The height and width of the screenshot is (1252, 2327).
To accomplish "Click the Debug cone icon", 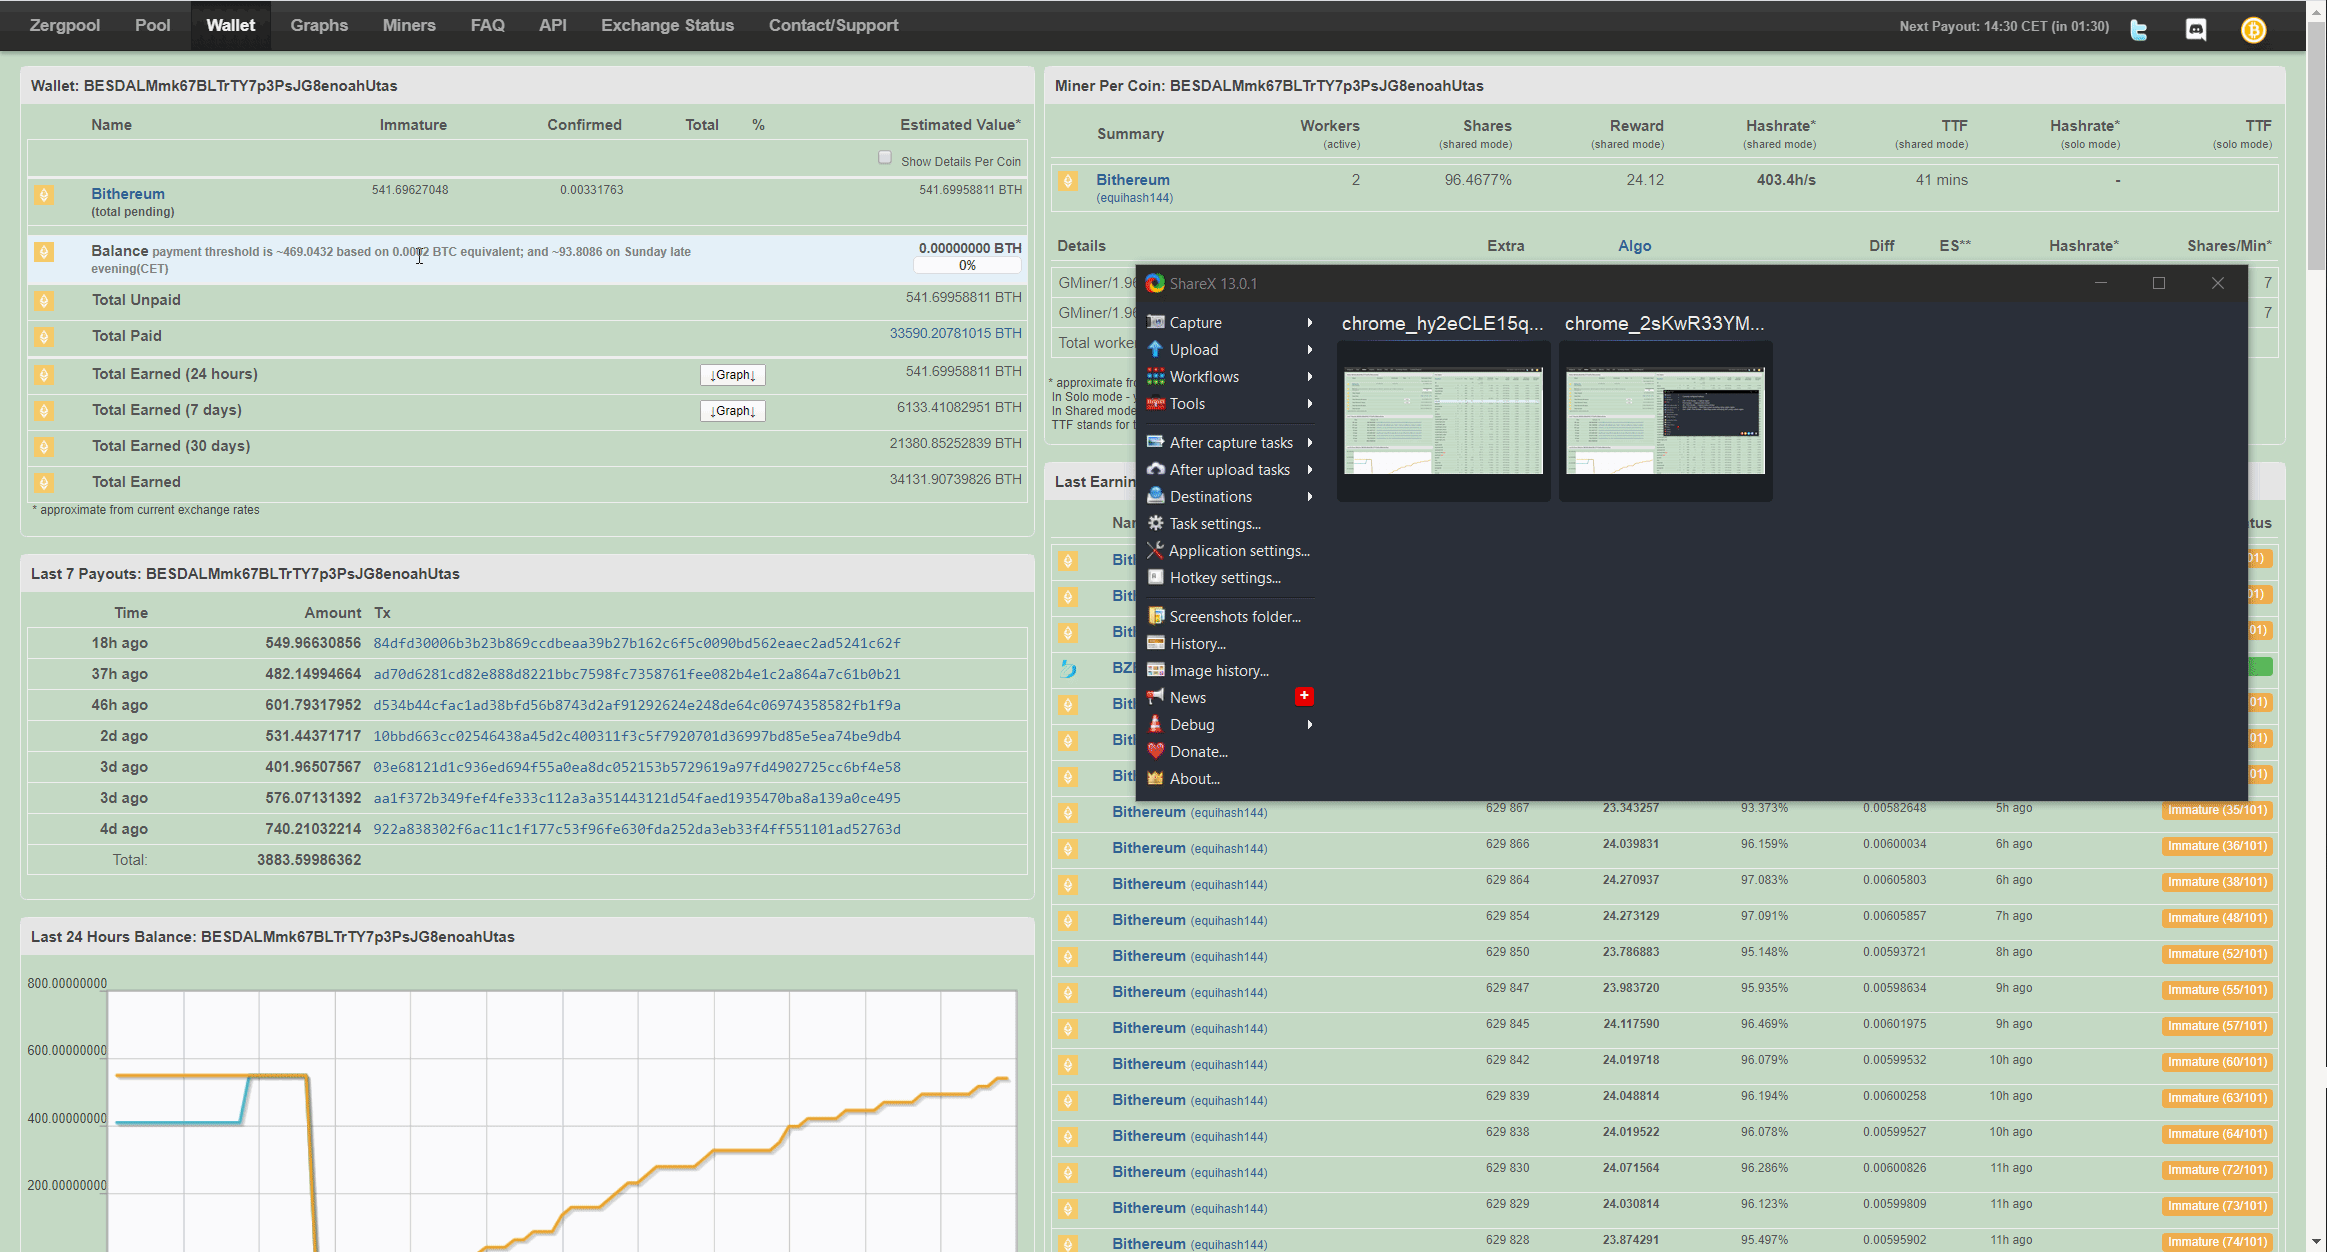I will pos(1156,724).
